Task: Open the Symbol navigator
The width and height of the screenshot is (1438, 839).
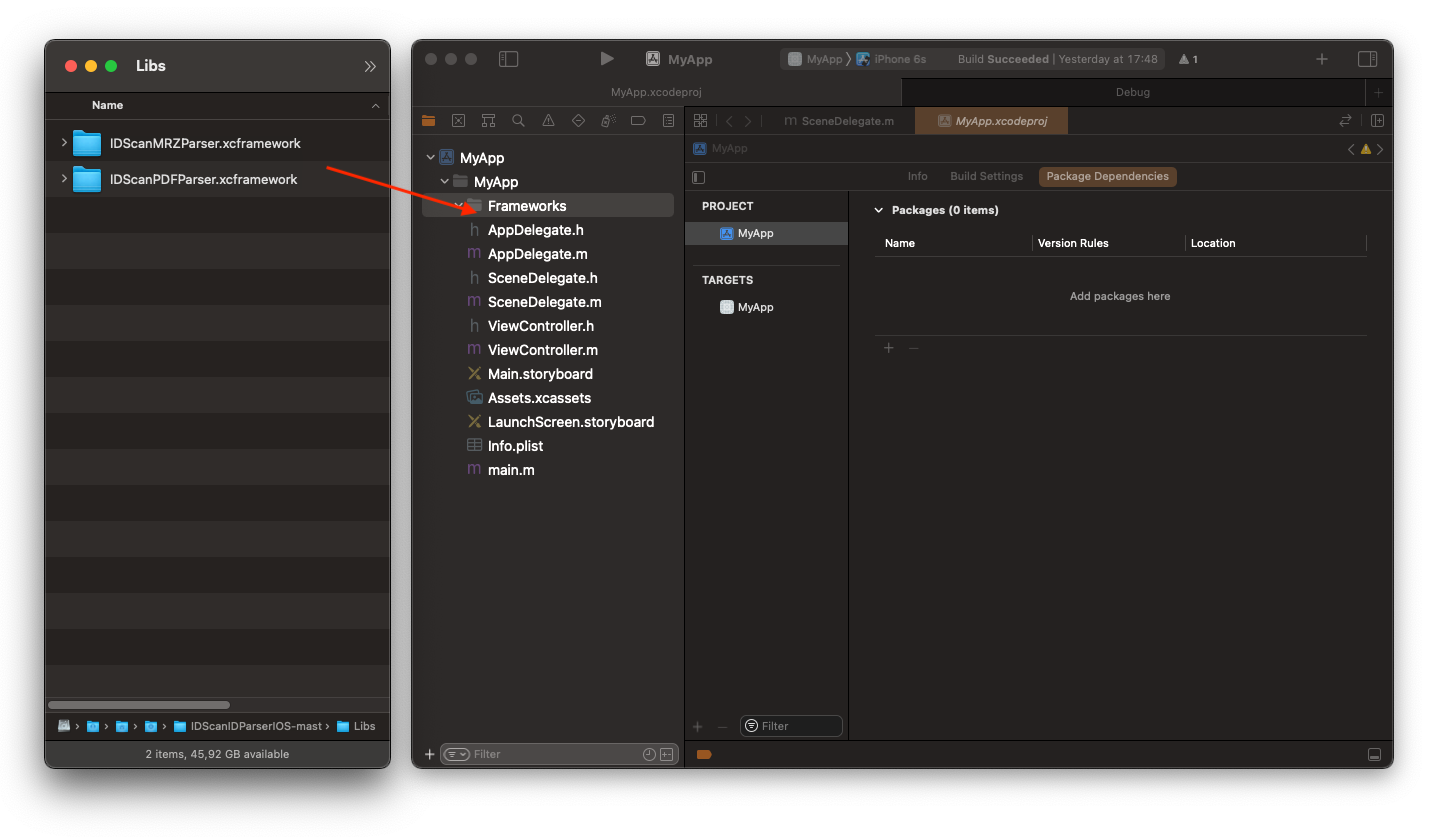Action: (488, 120)
